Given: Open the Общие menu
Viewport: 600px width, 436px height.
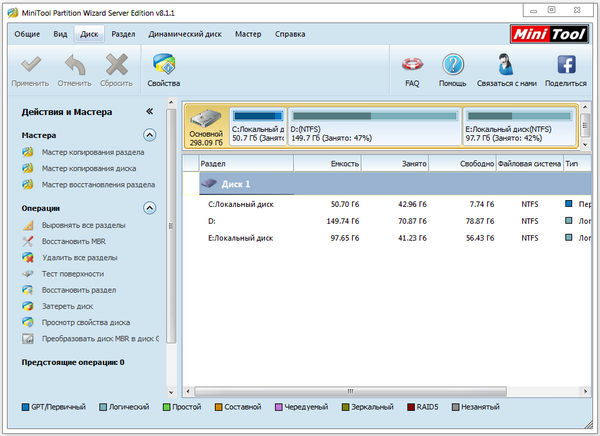Looking at the screenshot, I should pyautogui.click(x=27, y=34).
